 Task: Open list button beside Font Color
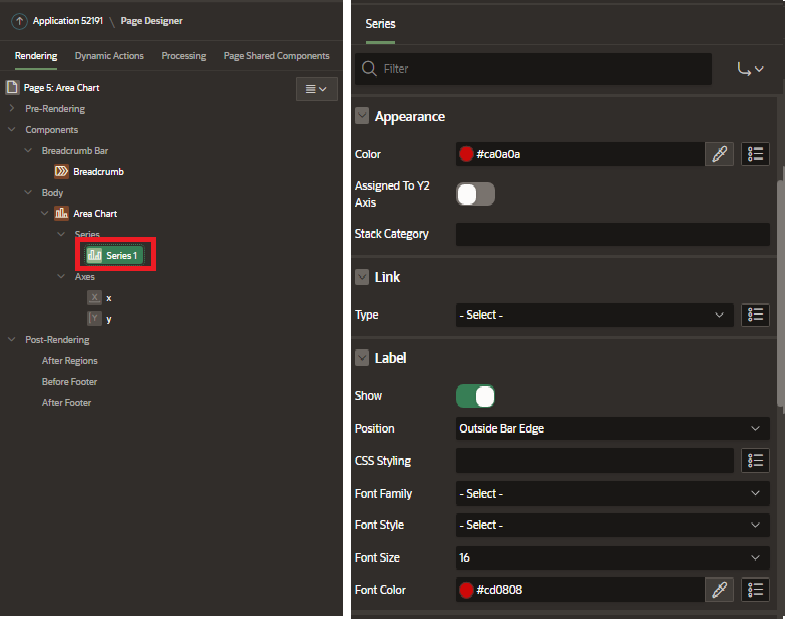point(755,590)
